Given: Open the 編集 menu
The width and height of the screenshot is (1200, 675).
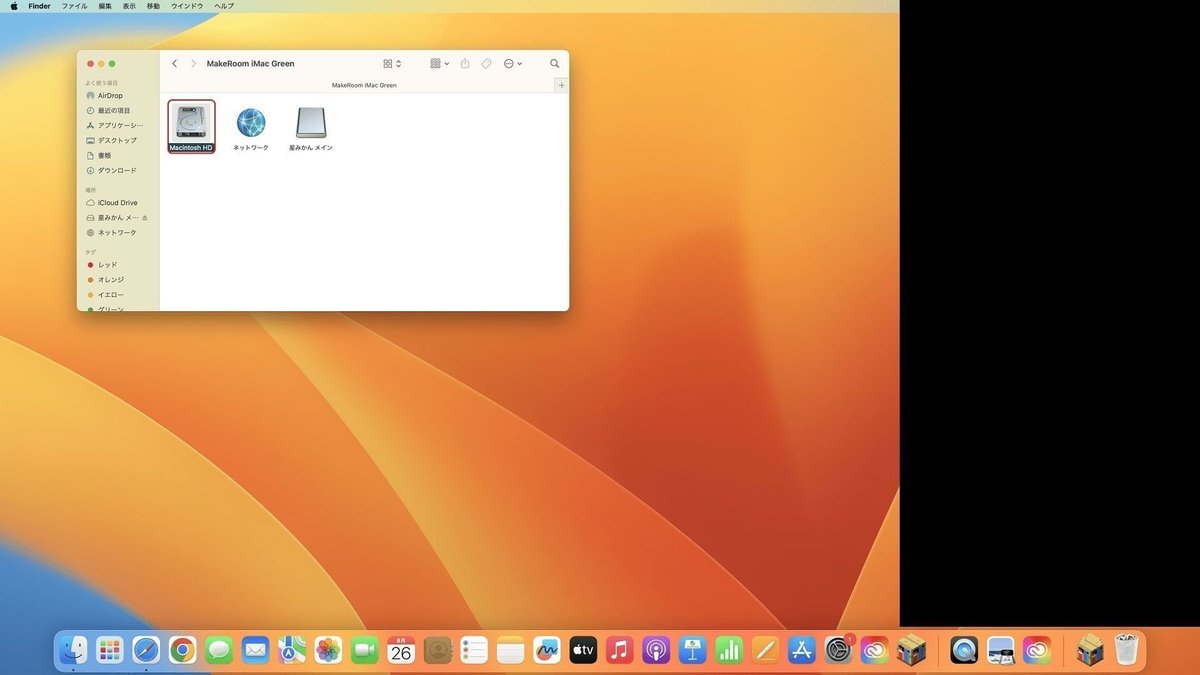Looking at the screenshot, I should point(105,6).
